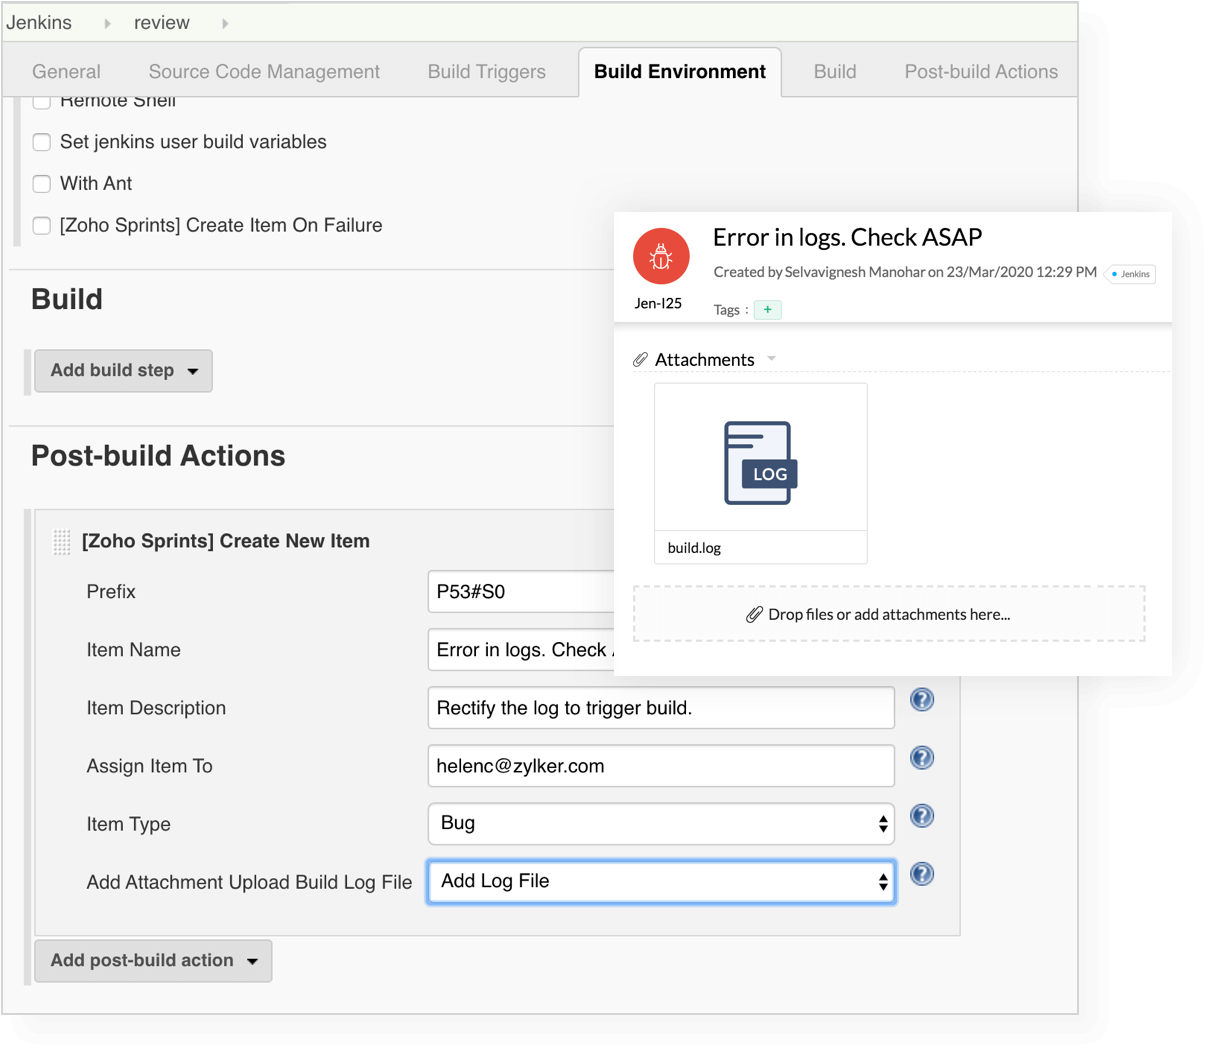
Task: Click the Jen-I25 item ID text
Action: click(x=658, y=303)
